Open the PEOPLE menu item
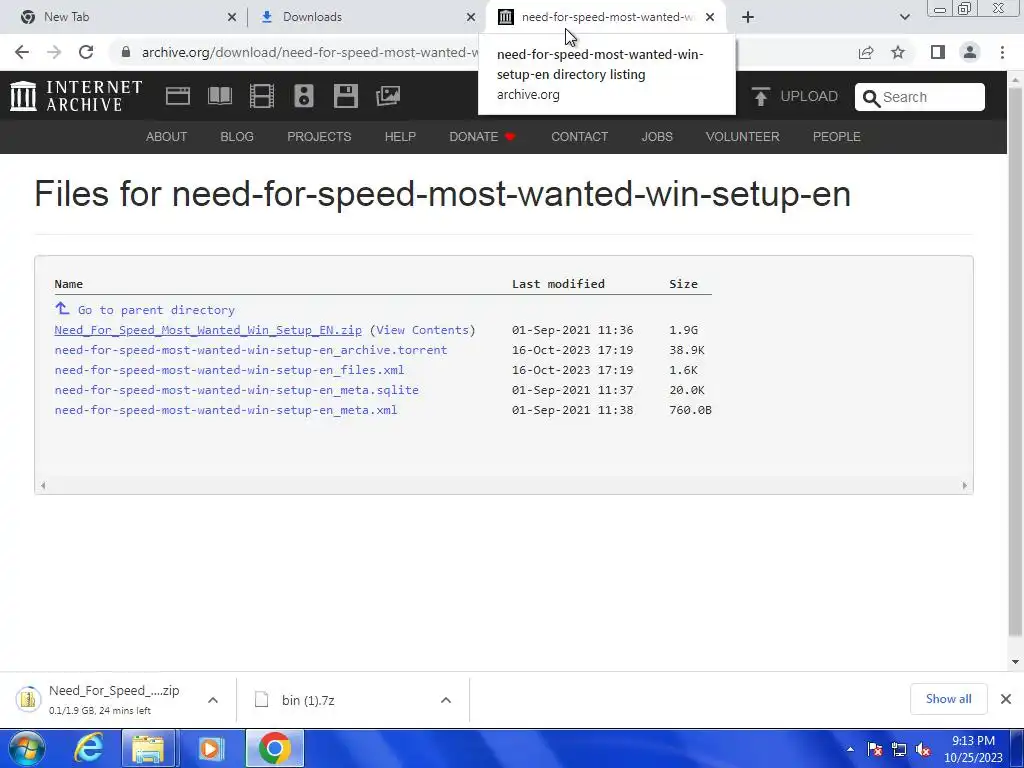Image resolution: width=1024 pixels, height=768 pixels. (837, 136)
